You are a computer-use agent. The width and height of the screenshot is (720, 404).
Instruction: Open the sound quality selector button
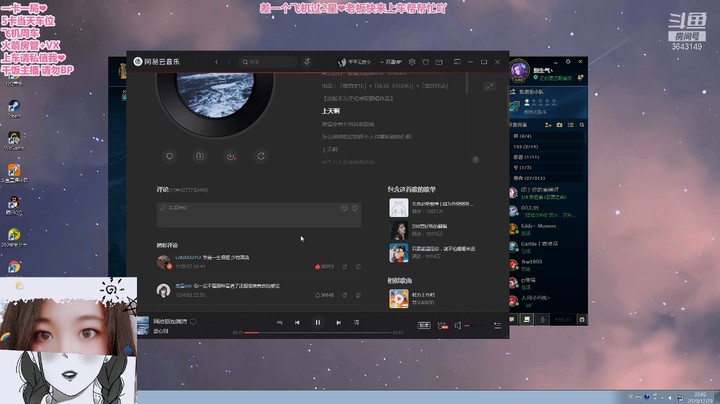pos(424,325)
